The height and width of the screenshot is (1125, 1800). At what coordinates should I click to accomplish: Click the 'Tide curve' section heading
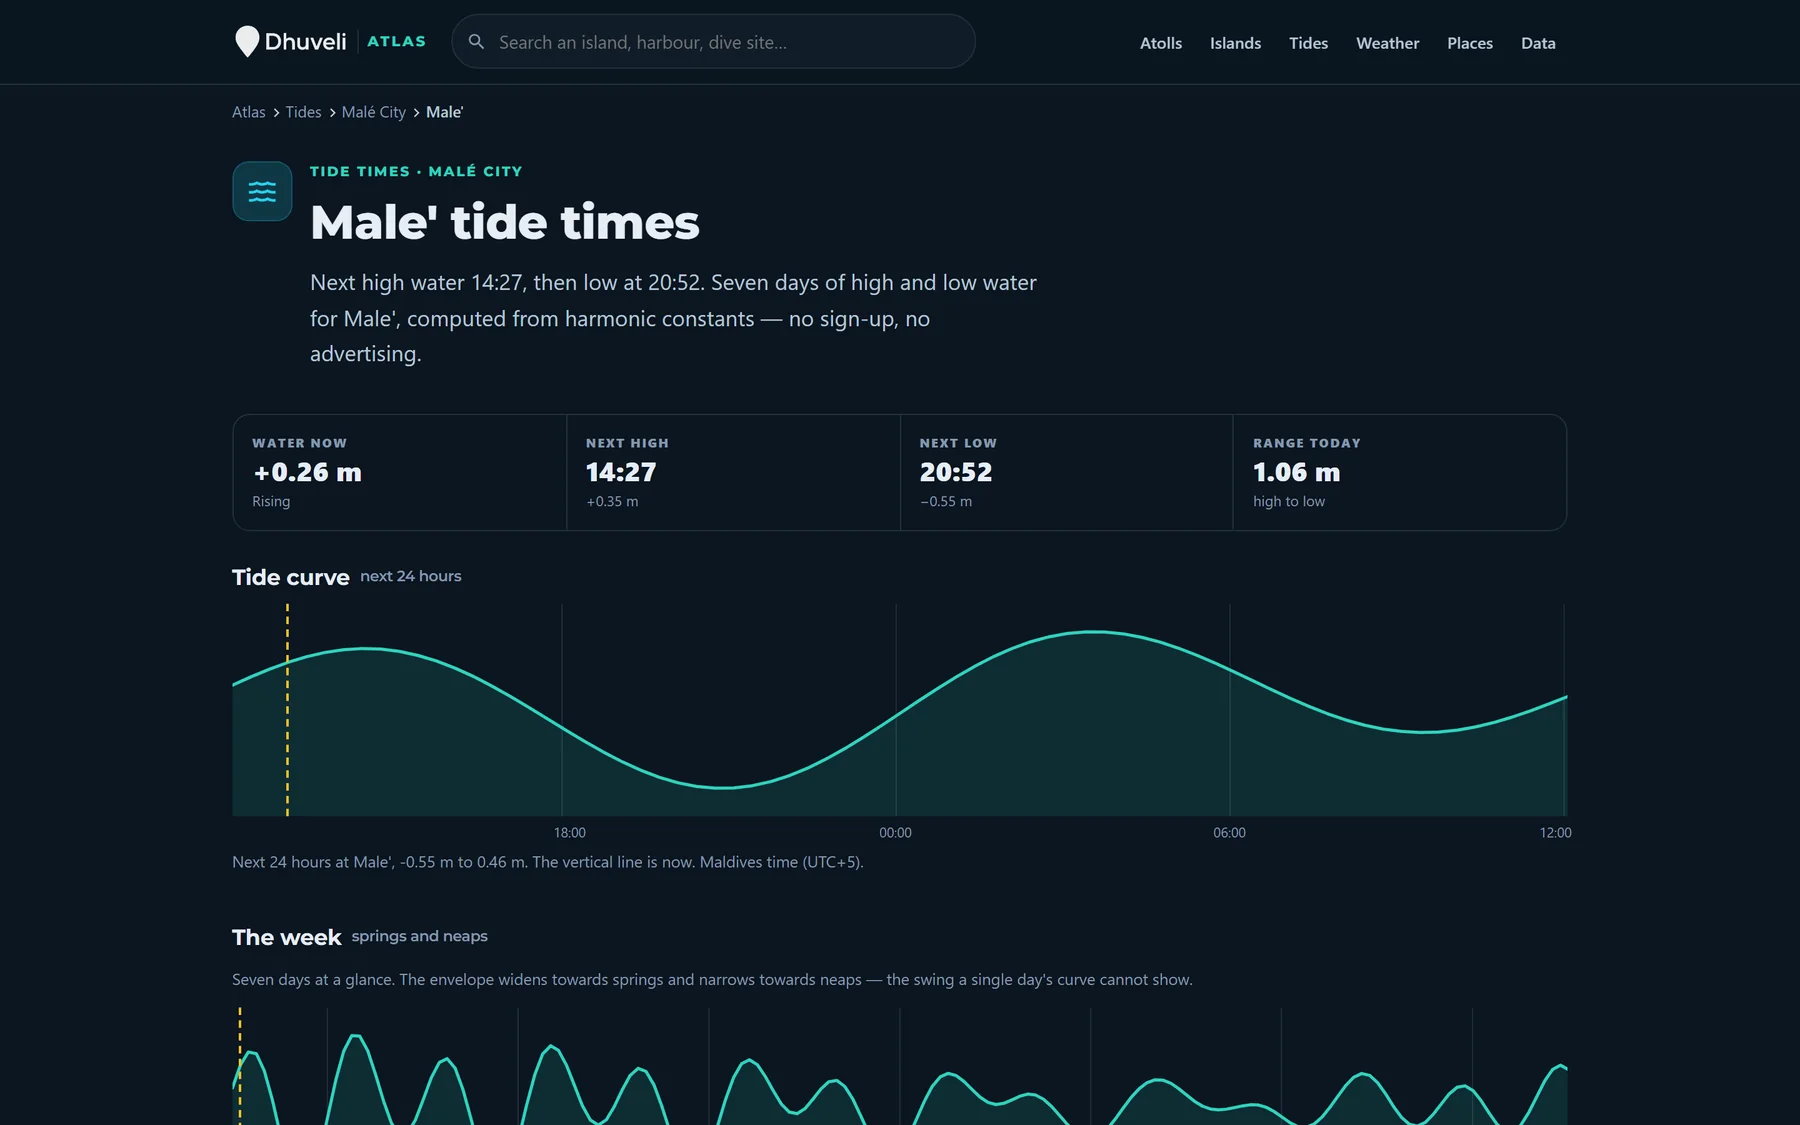pos(291,577)
